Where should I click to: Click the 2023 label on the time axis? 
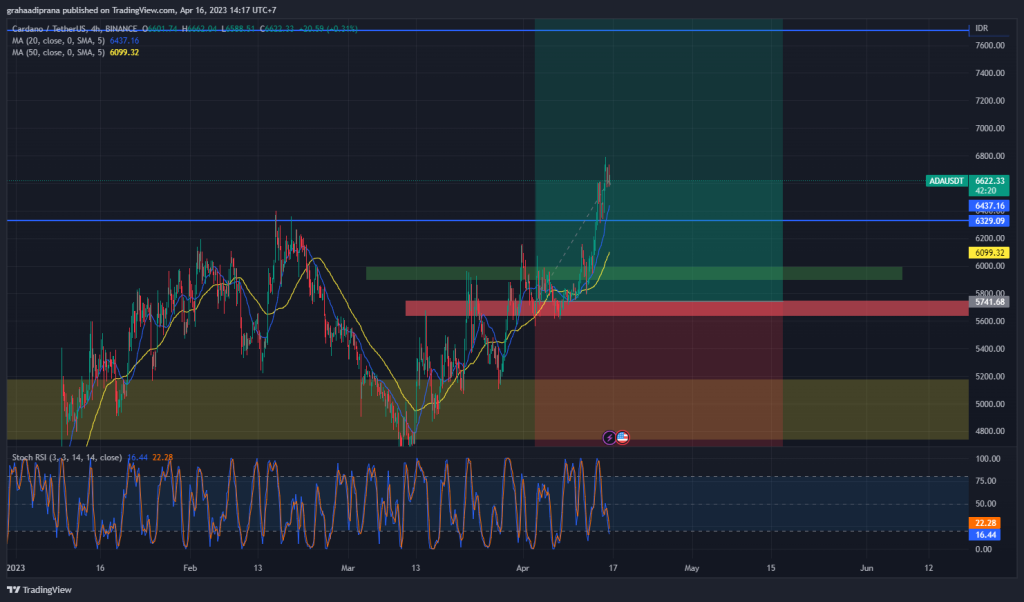(16, 568)
